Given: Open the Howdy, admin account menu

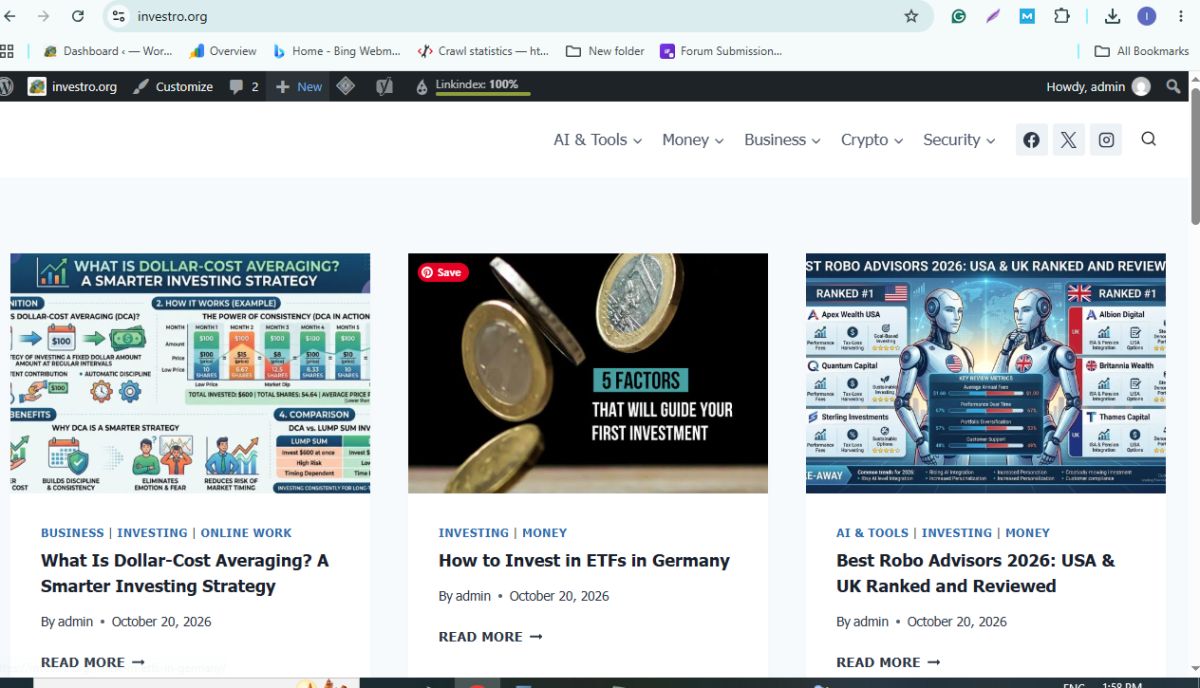Looking at the screenshot, I should point(1098,87).
